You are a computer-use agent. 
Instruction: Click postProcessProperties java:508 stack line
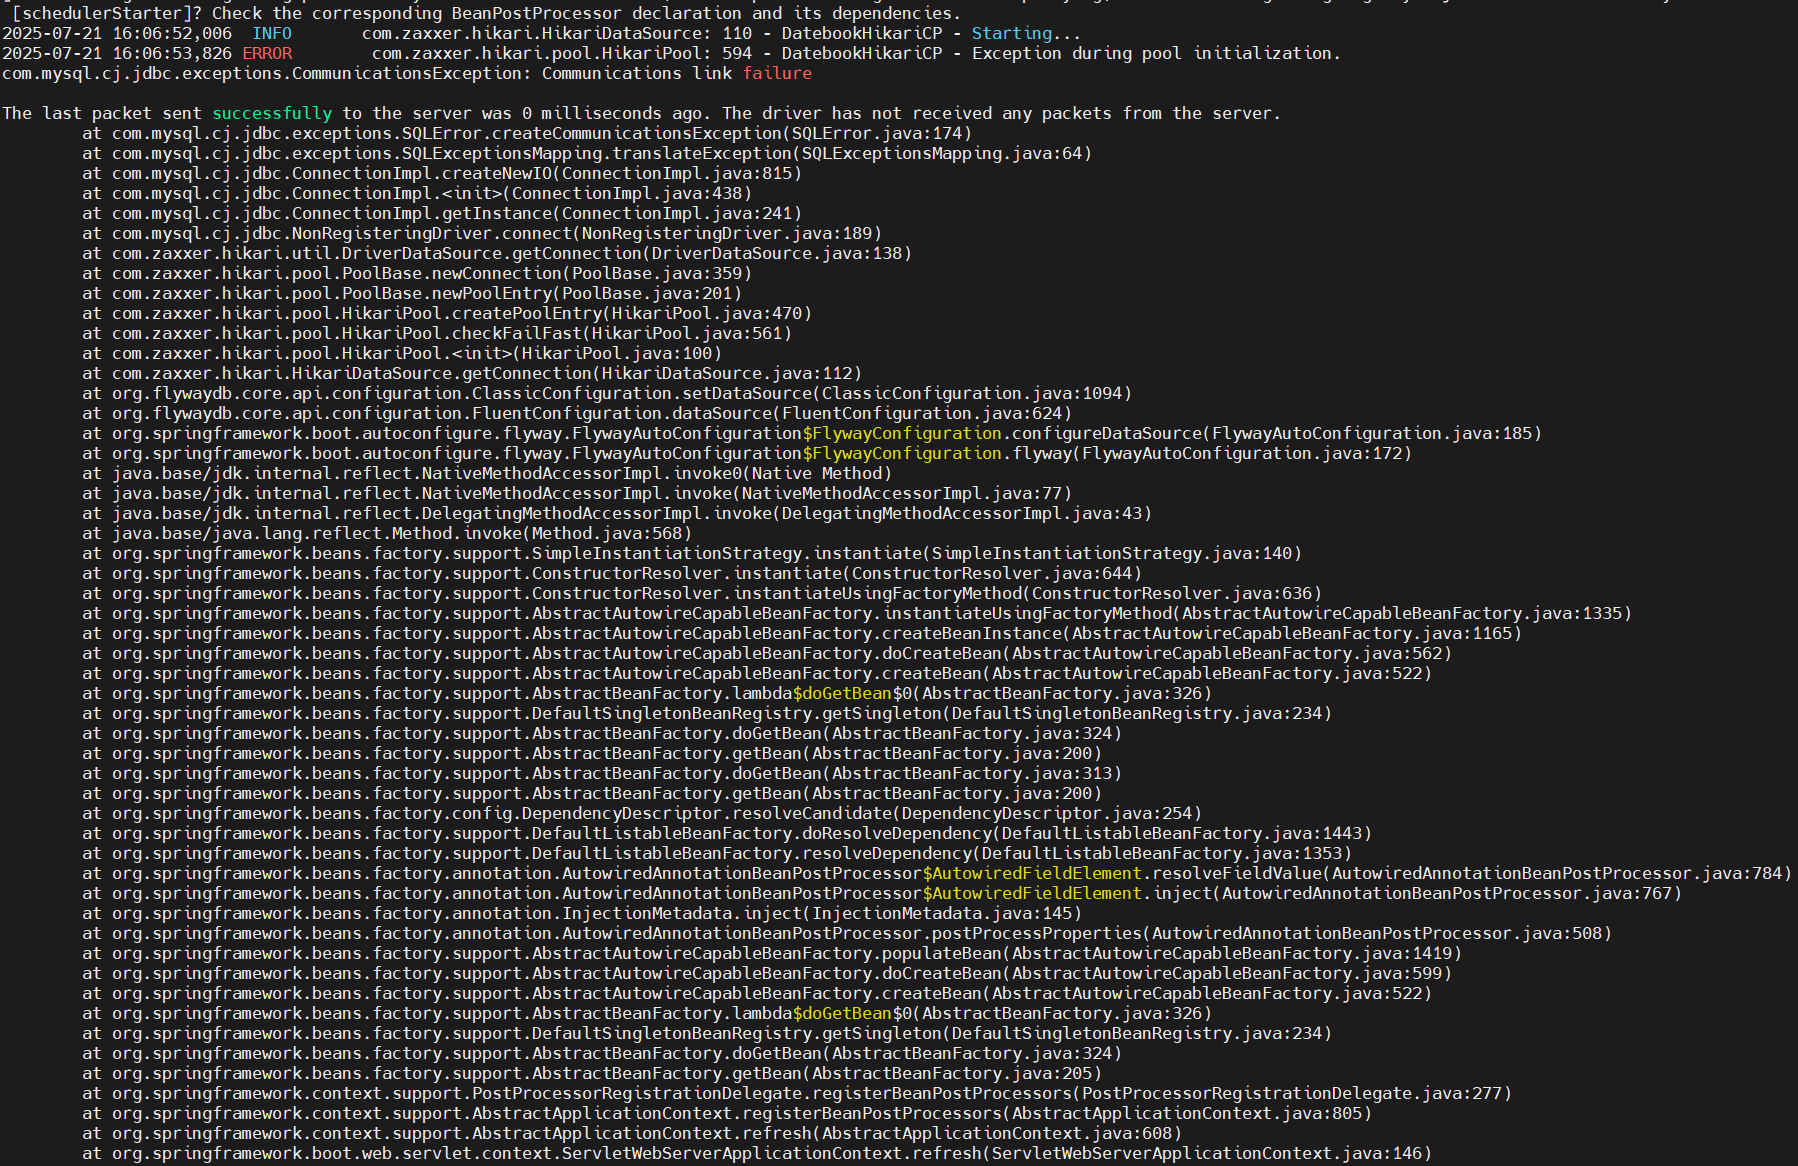(x=847, y=934)
